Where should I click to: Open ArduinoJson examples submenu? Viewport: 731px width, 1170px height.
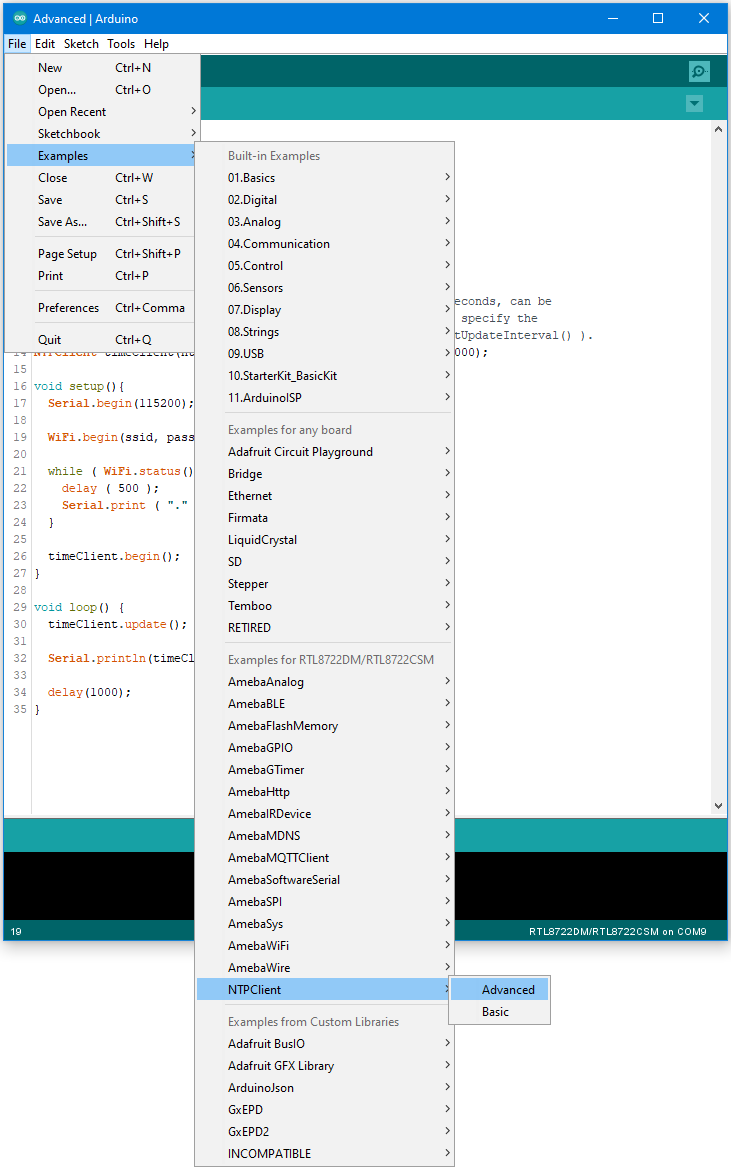coord(324,1088)
